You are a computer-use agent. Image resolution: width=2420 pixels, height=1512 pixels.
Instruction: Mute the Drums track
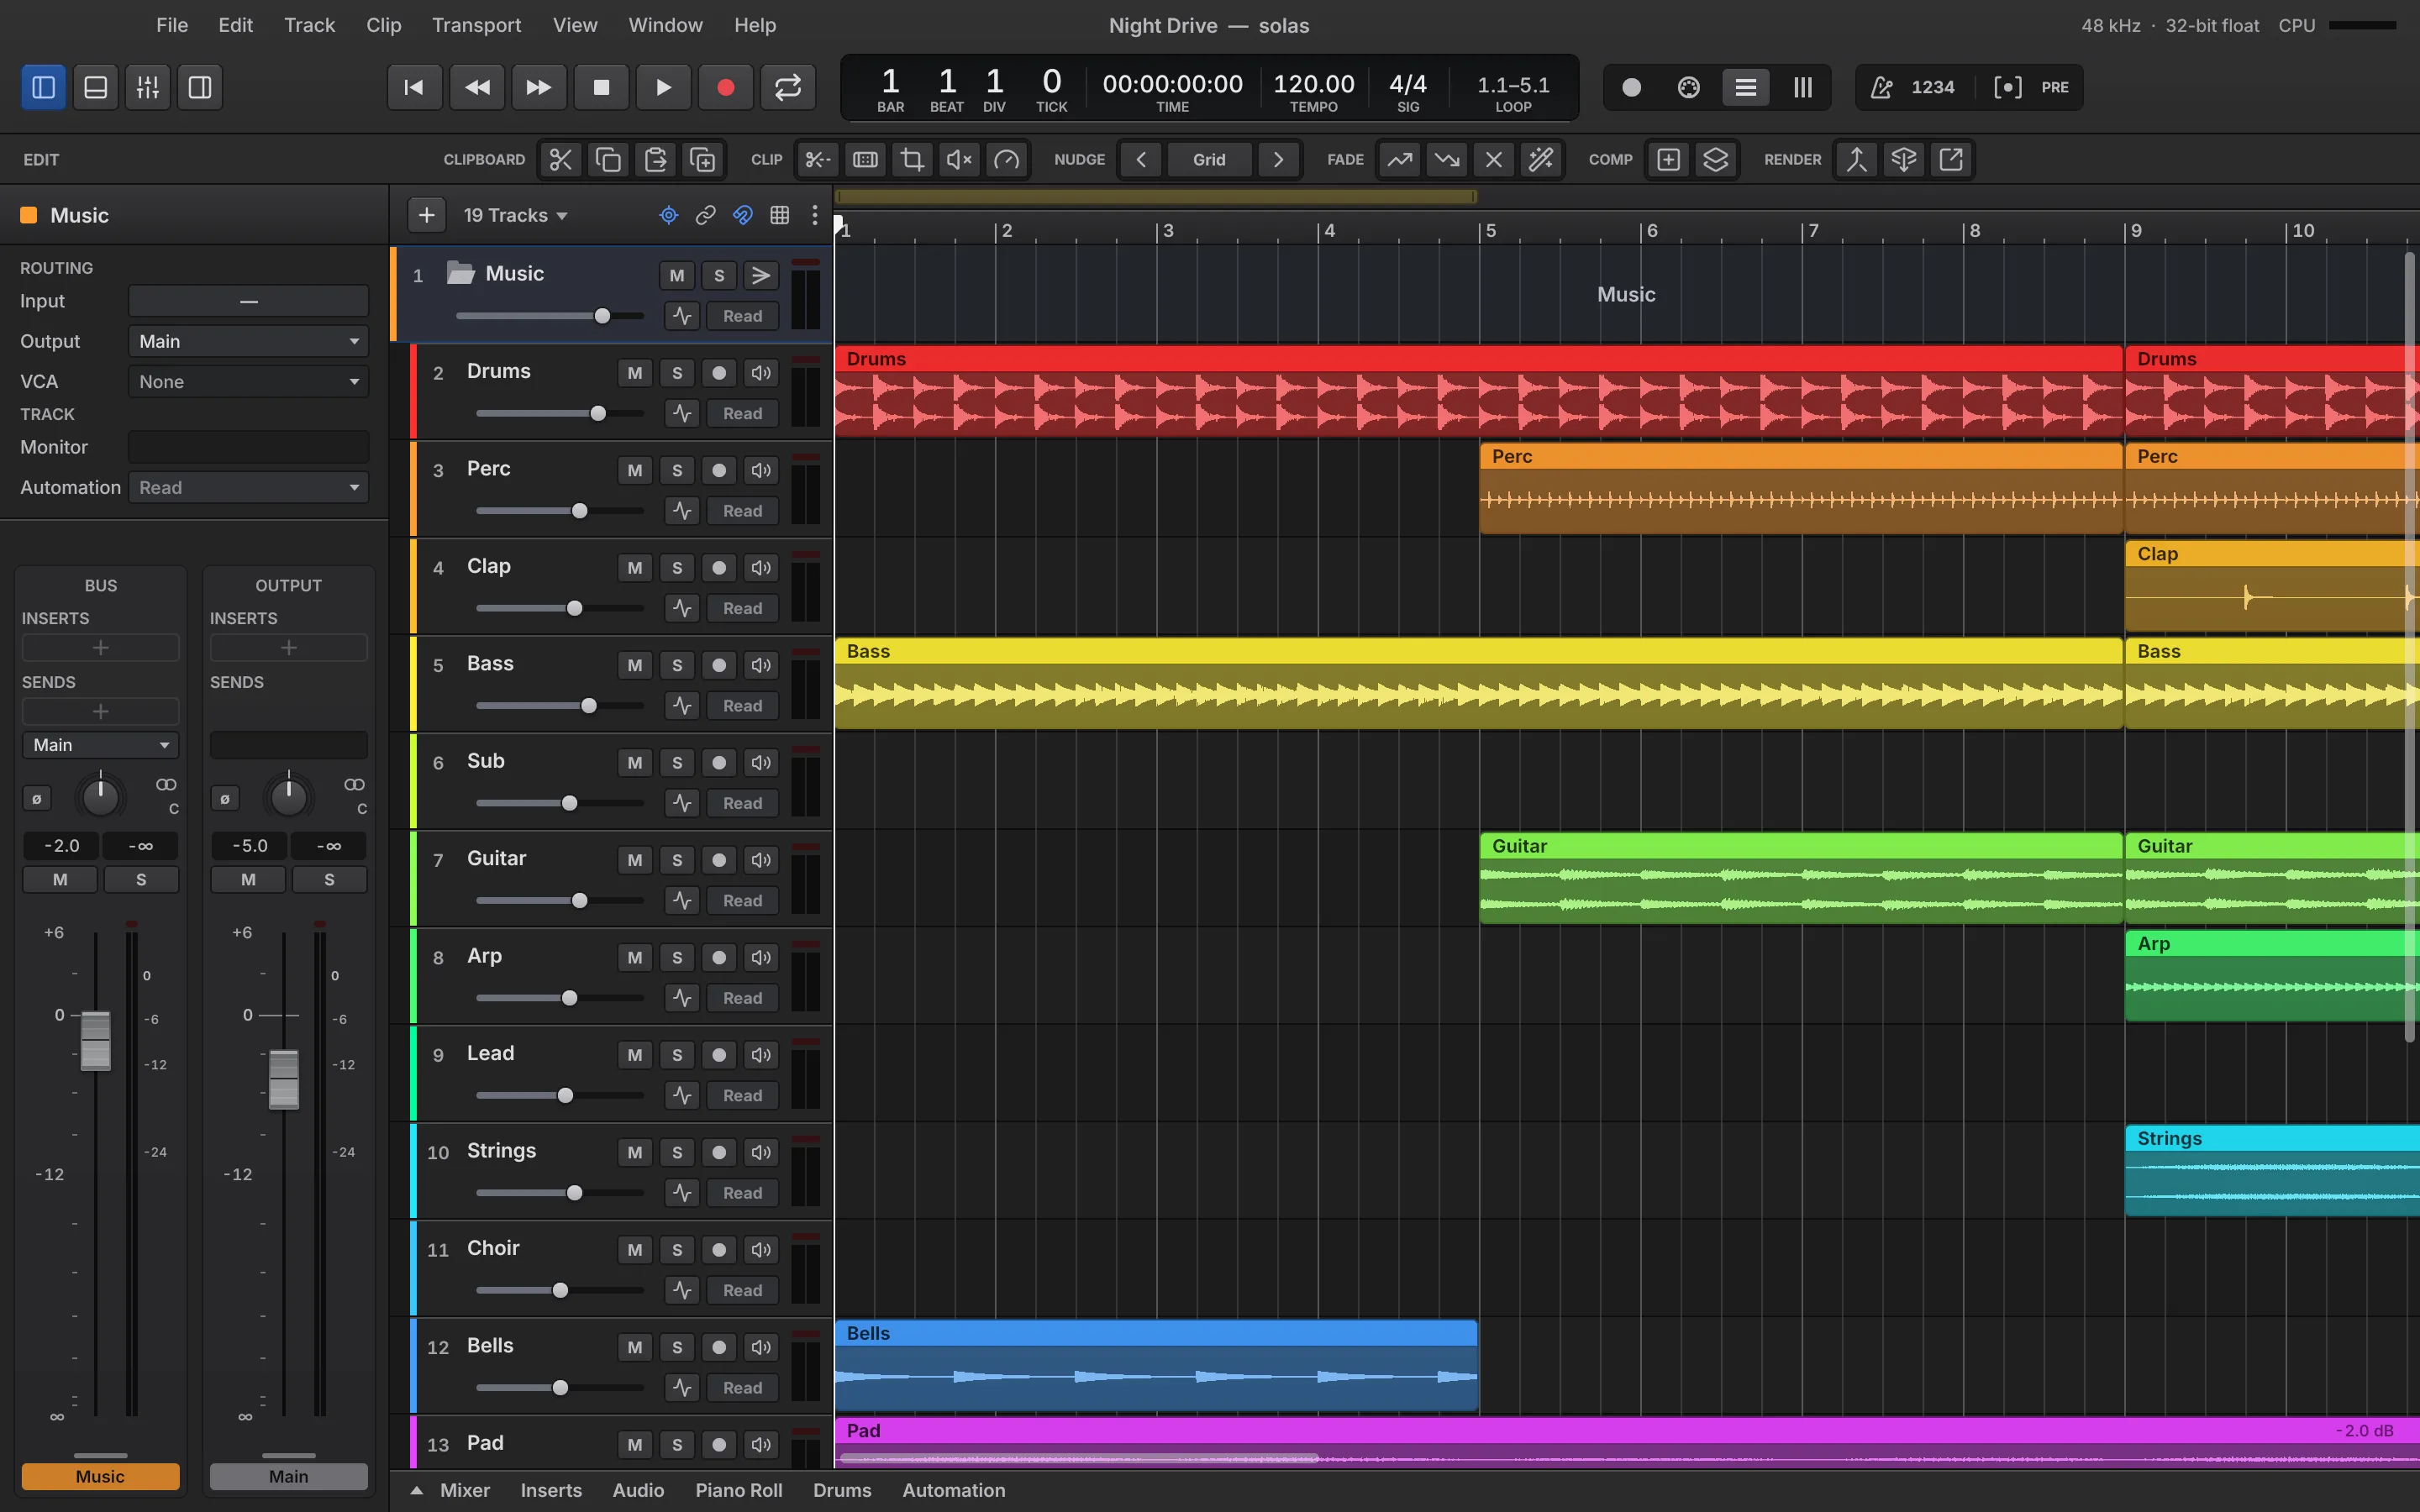[635, 373]
